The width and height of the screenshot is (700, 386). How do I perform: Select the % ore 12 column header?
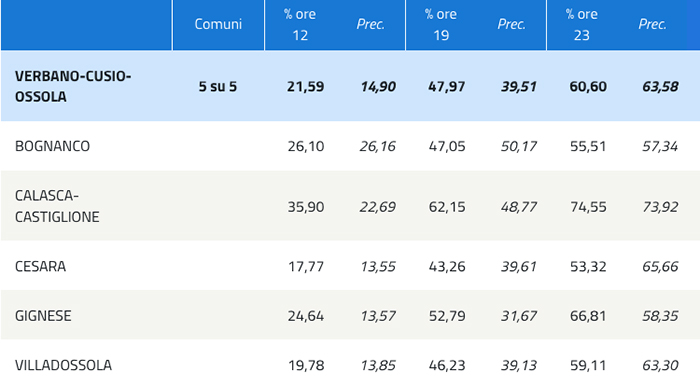tap(300, 25)
